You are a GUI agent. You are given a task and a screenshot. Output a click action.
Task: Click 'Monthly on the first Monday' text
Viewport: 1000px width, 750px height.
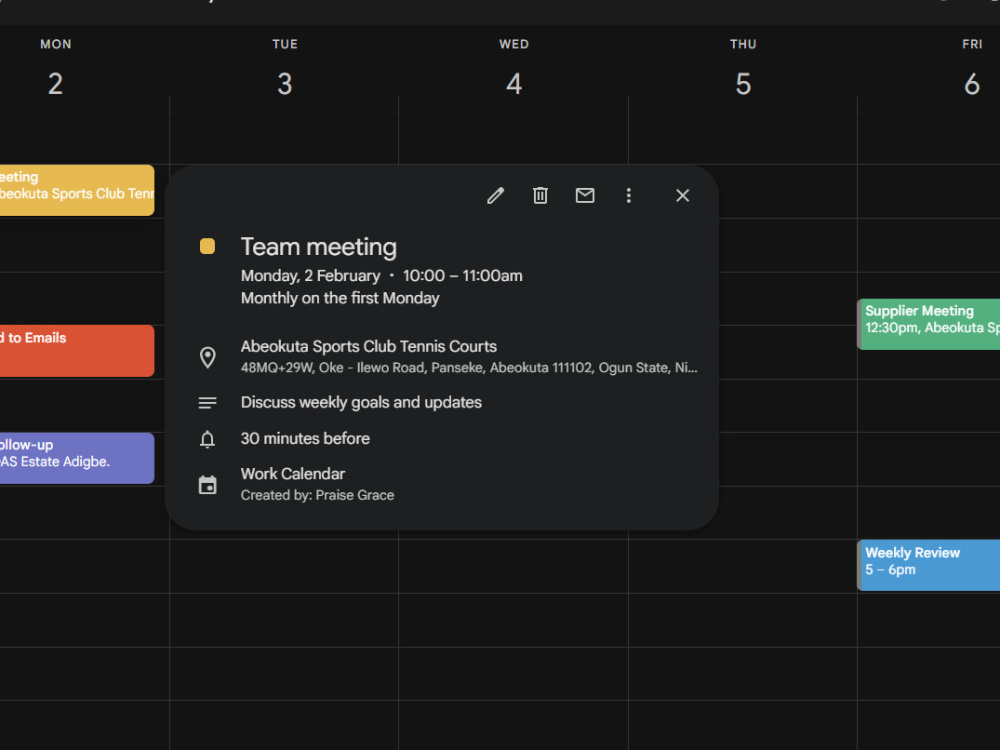340,298
